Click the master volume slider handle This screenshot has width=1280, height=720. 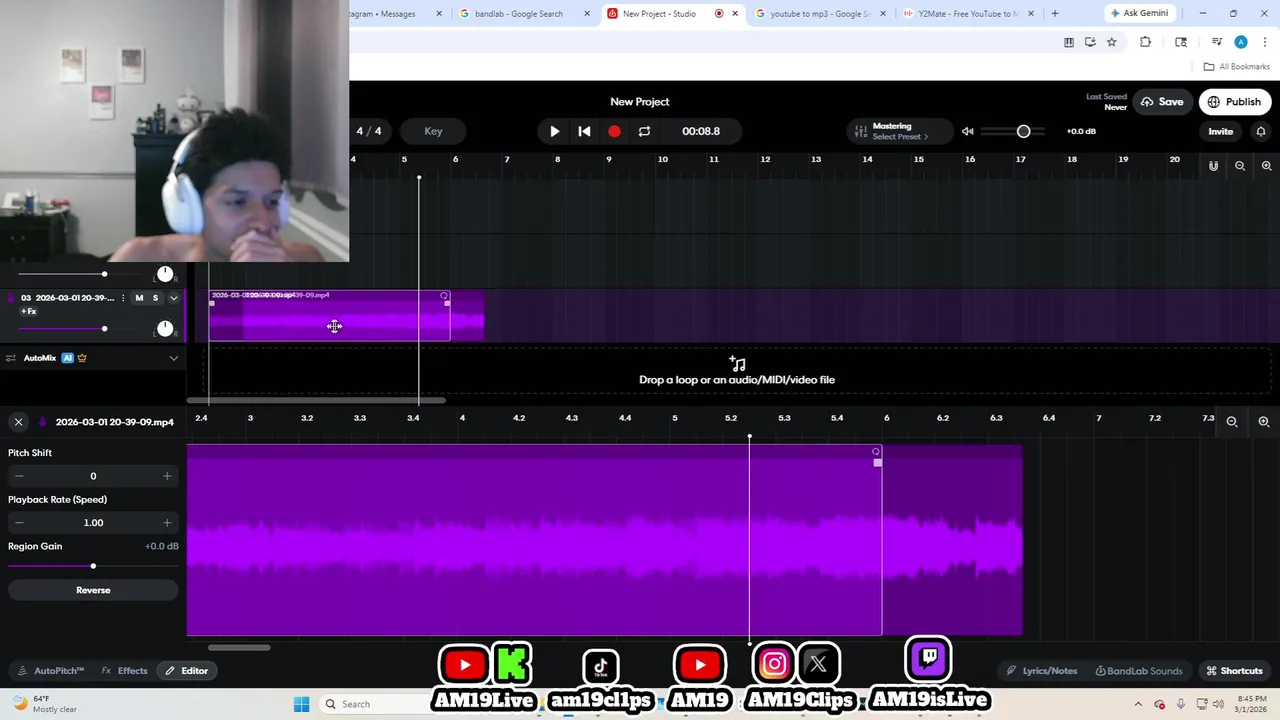pyautogui.click(x=1023, y=131)
